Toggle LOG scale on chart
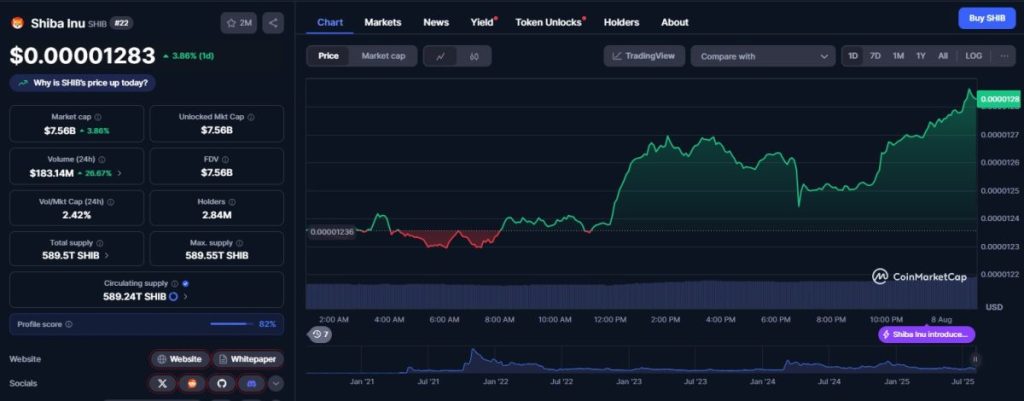The image size is (1024, 401). click(x=974, y=56)
